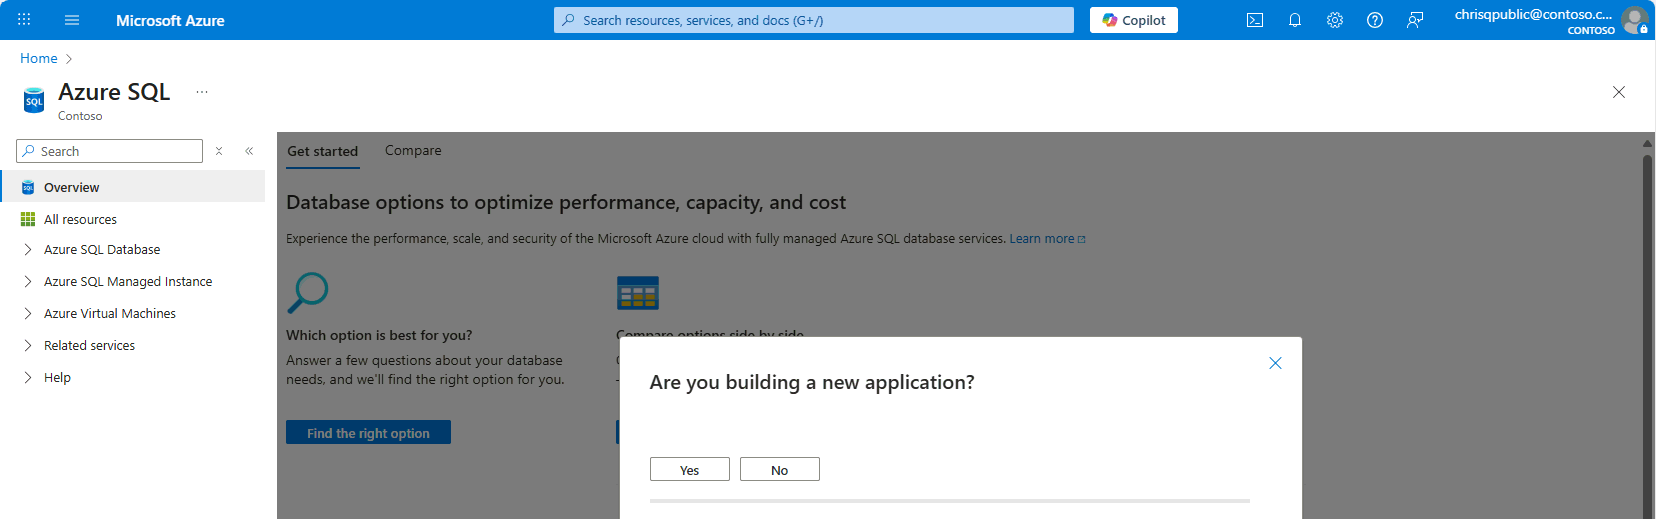This screenshot has width=1656, height=519.
Task: Collapse the sidebar with double chevron
Action: pos(249,151)
